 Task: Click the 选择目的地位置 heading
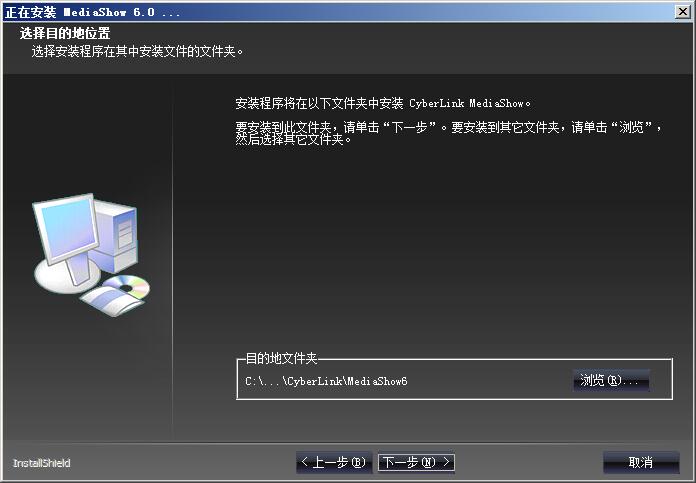pos(65,33)
